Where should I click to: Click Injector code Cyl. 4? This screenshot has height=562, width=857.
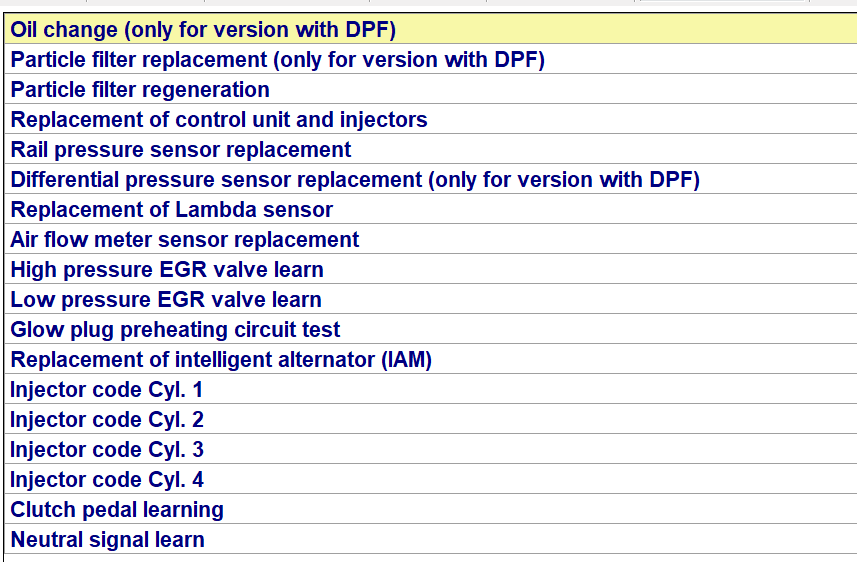[x=107, y=480]
